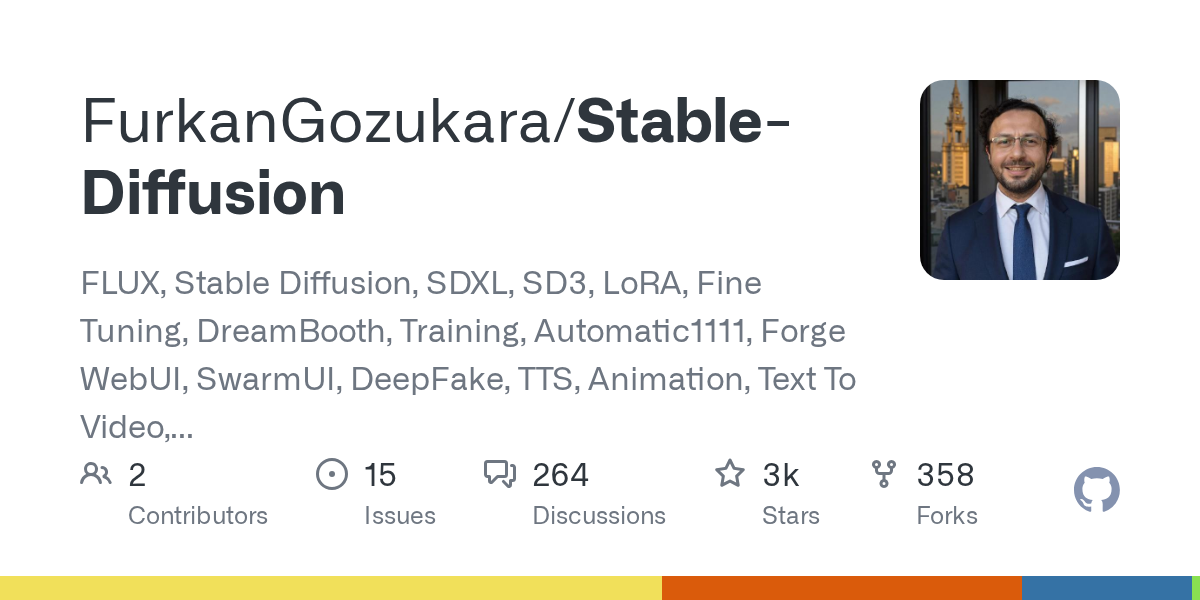
Task: Click the Stars star icon
Action: (729, 474)
